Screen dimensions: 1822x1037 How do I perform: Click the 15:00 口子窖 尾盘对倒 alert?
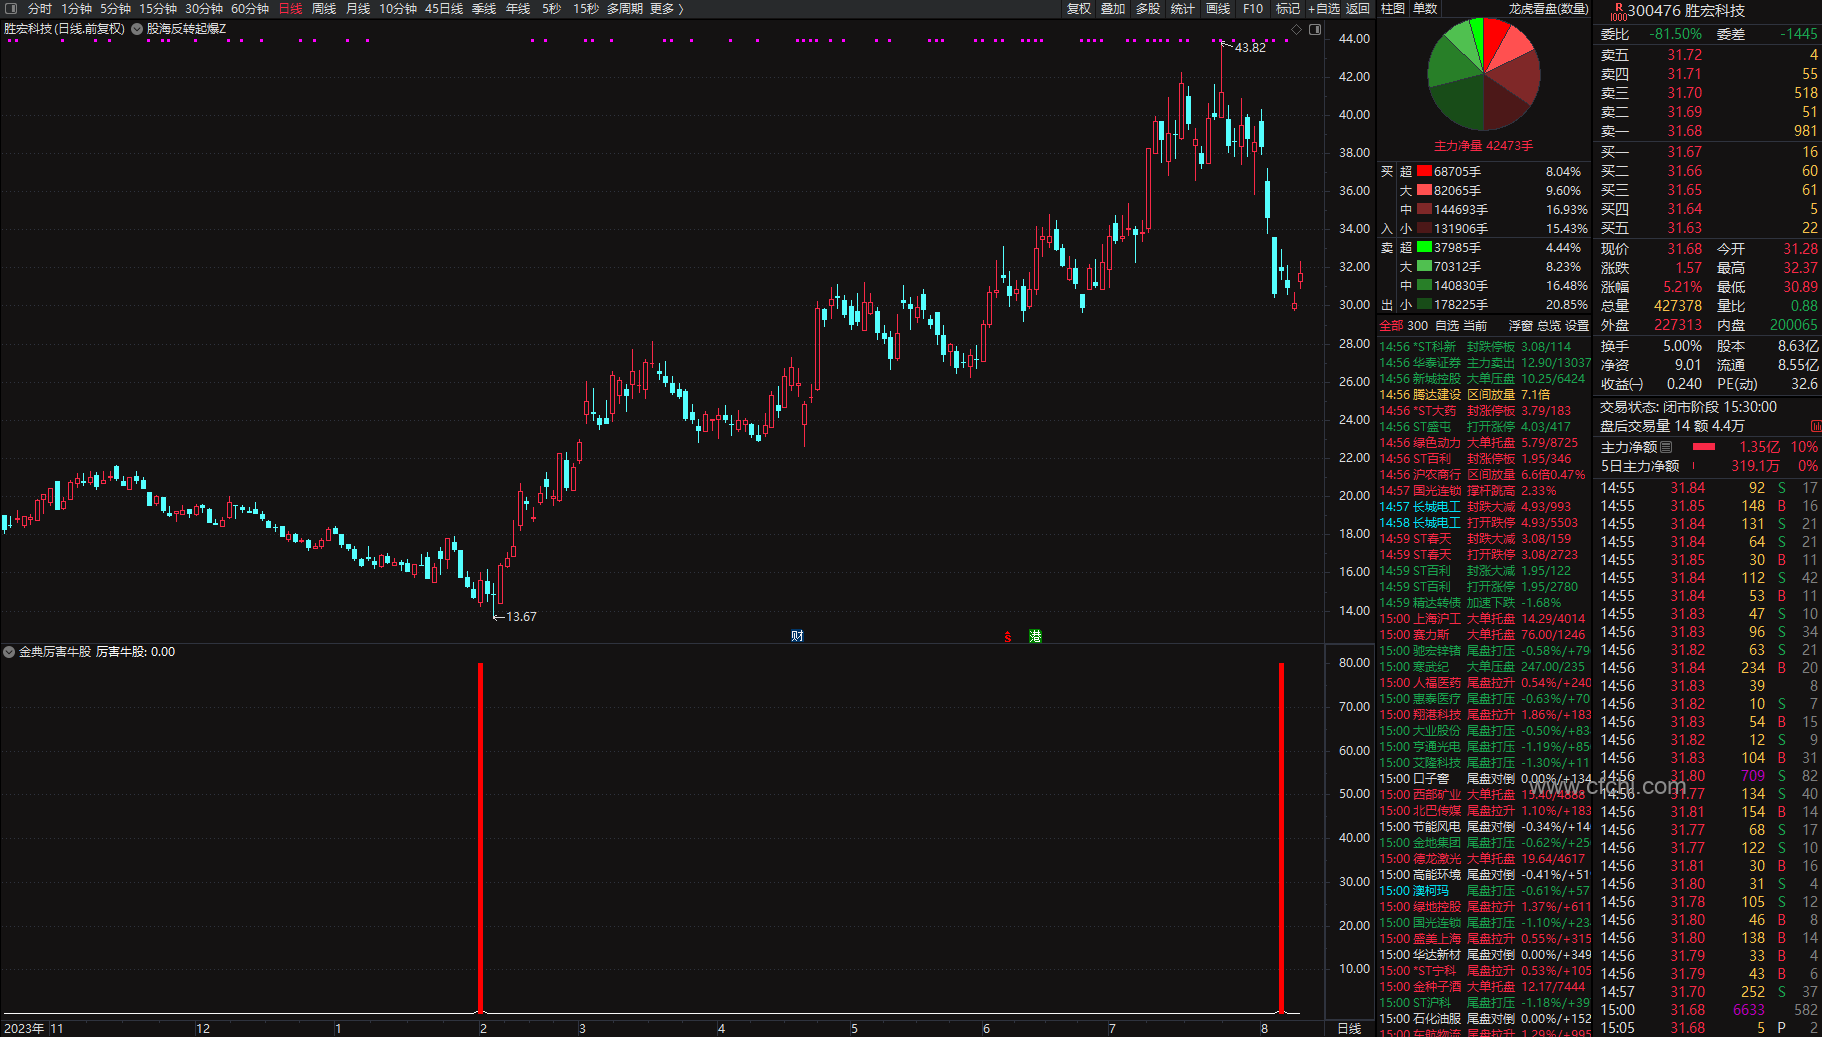pos(1485,779)
